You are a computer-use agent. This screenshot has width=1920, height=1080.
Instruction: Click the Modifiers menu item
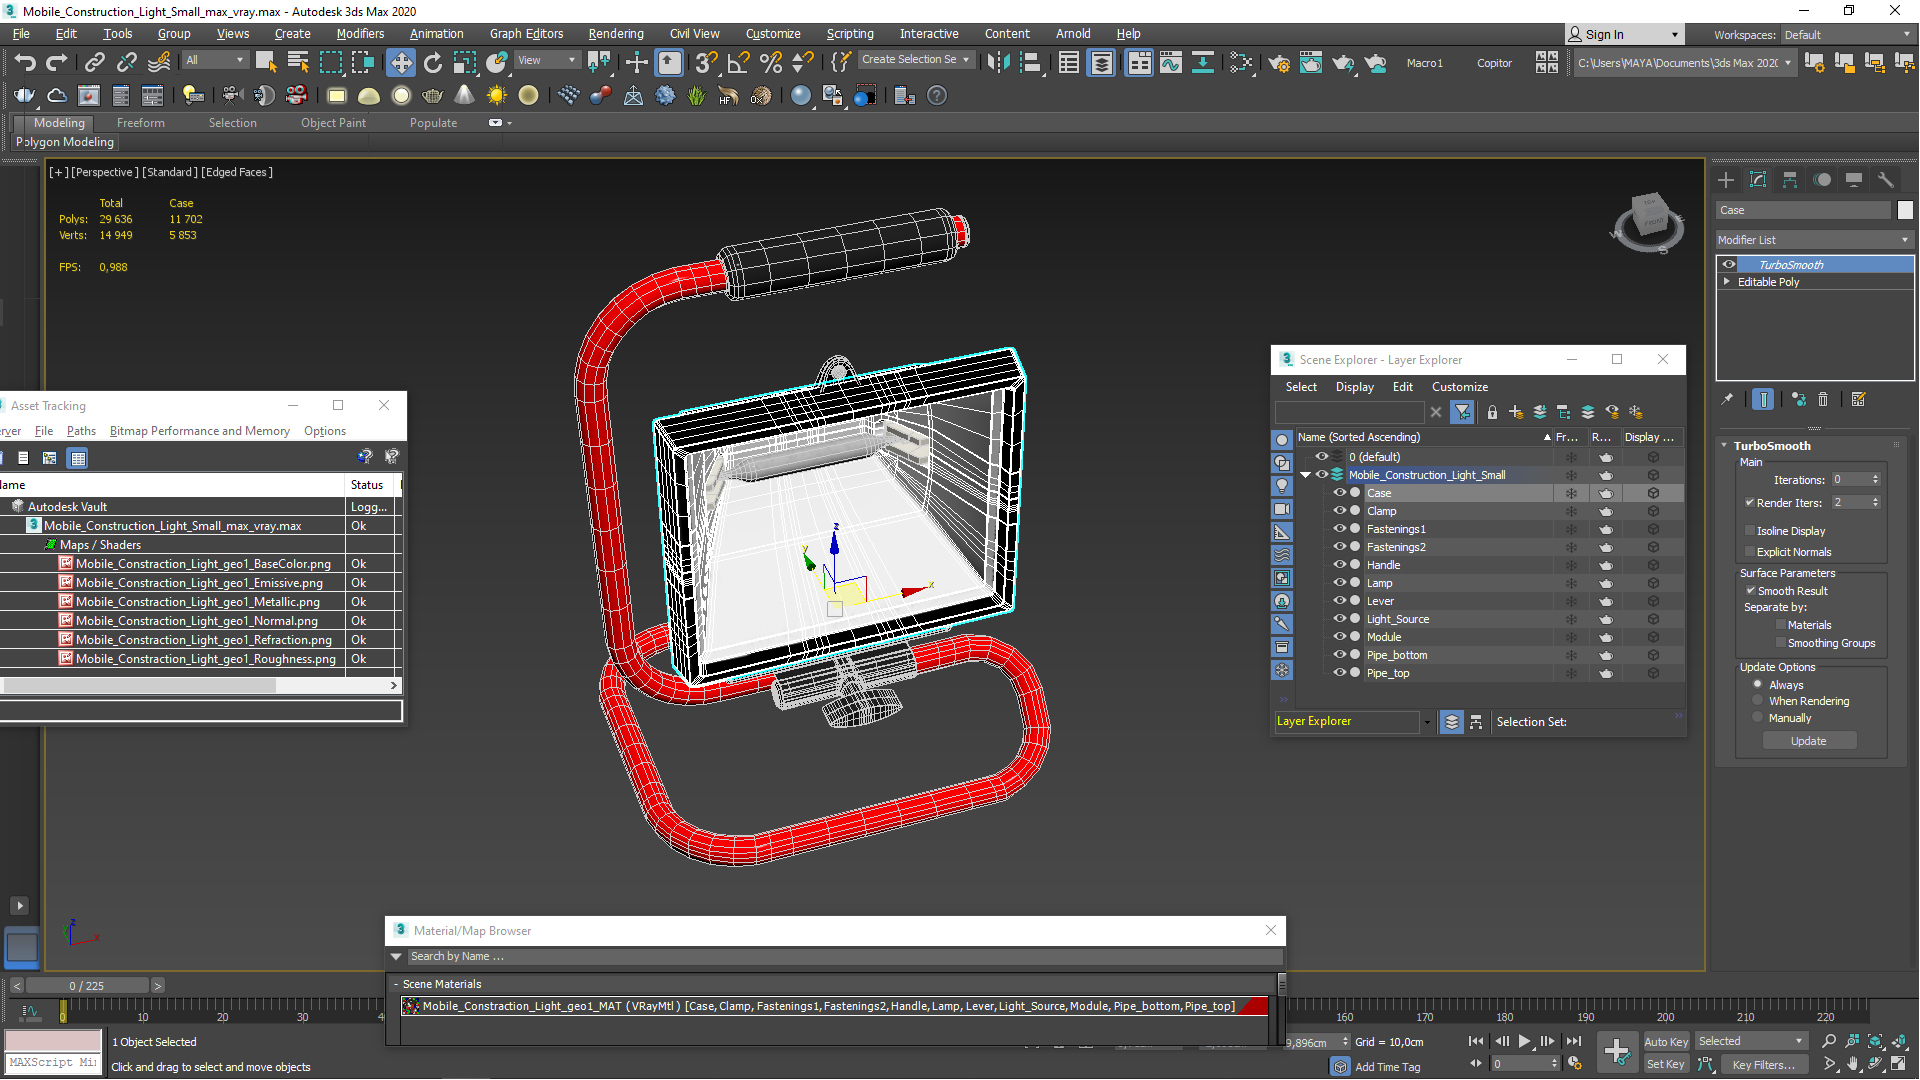tap(360, 33)
